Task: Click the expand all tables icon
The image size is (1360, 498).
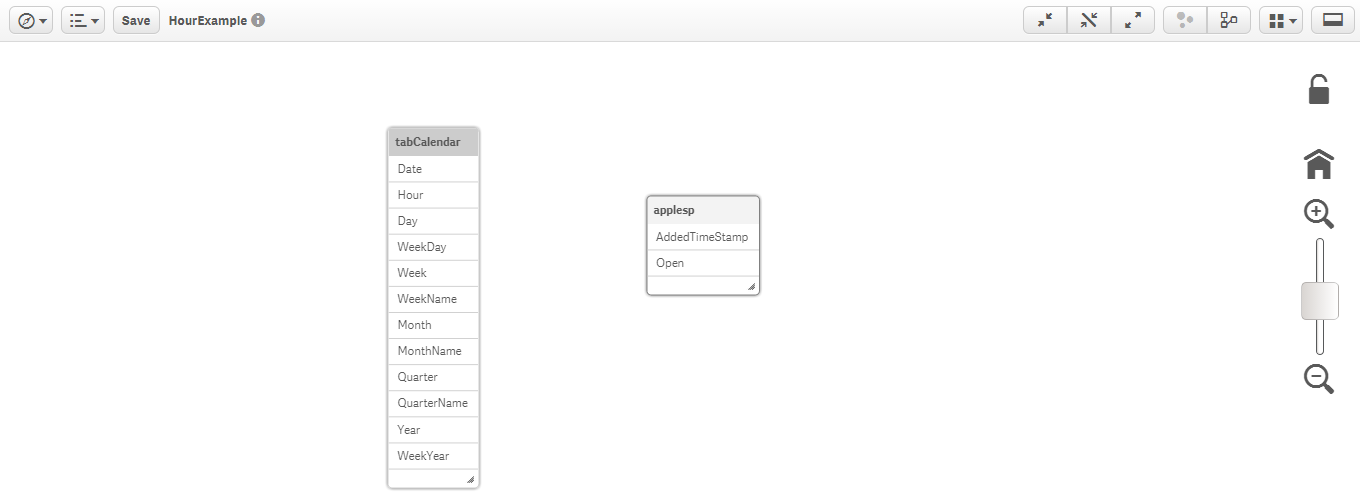Action: [1133, 20]
